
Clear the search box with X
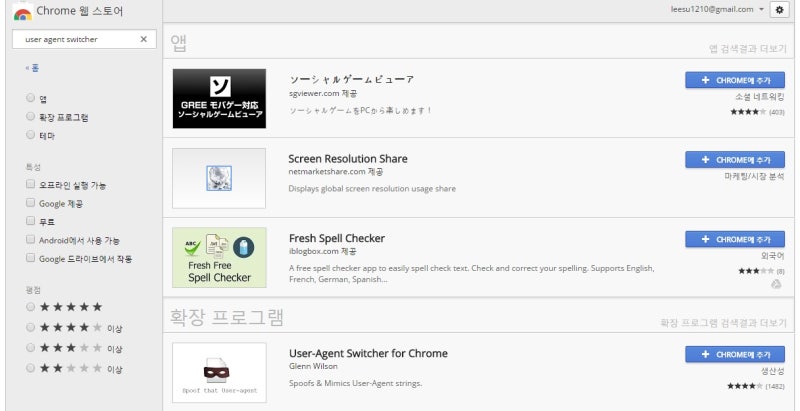pos(143,39)
